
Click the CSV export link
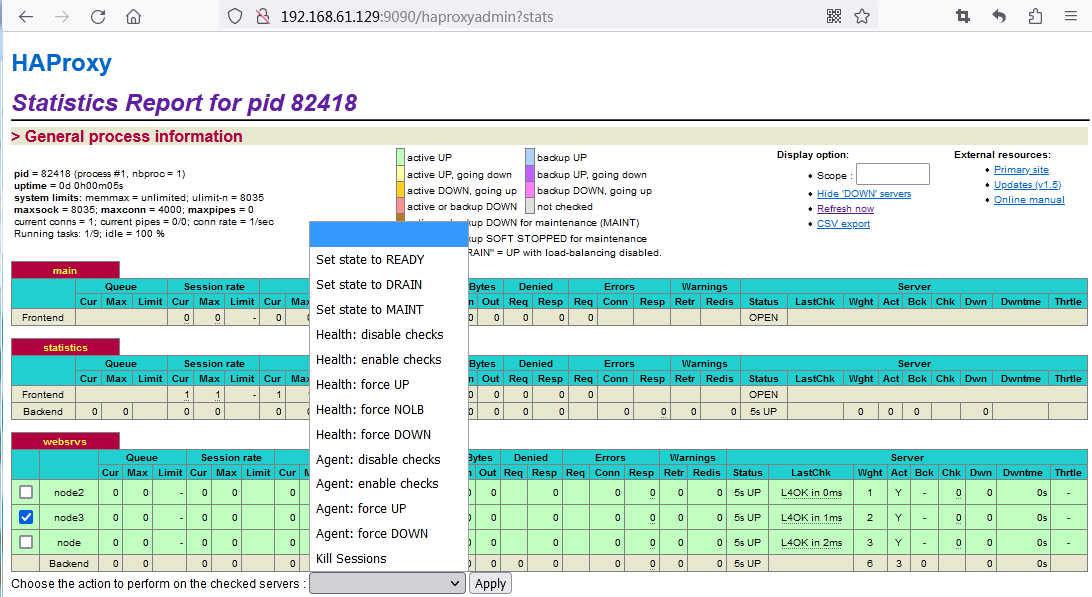click(x=843, y=224)
